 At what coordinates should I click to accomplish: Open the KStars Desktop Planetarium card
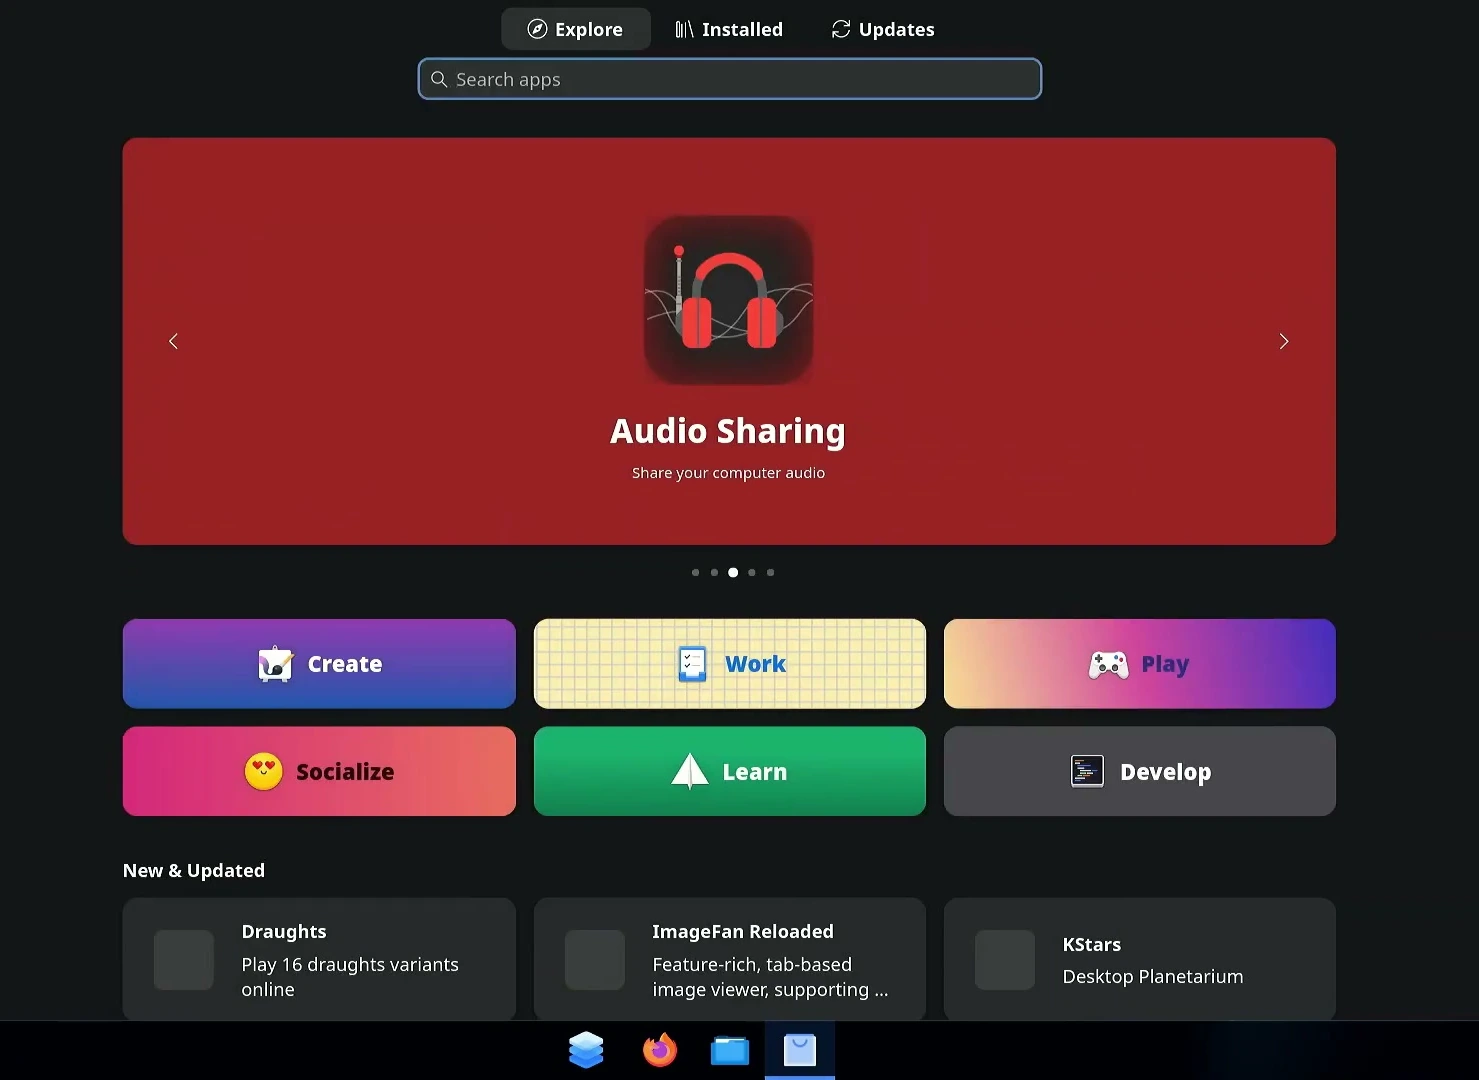point(1140,959)
